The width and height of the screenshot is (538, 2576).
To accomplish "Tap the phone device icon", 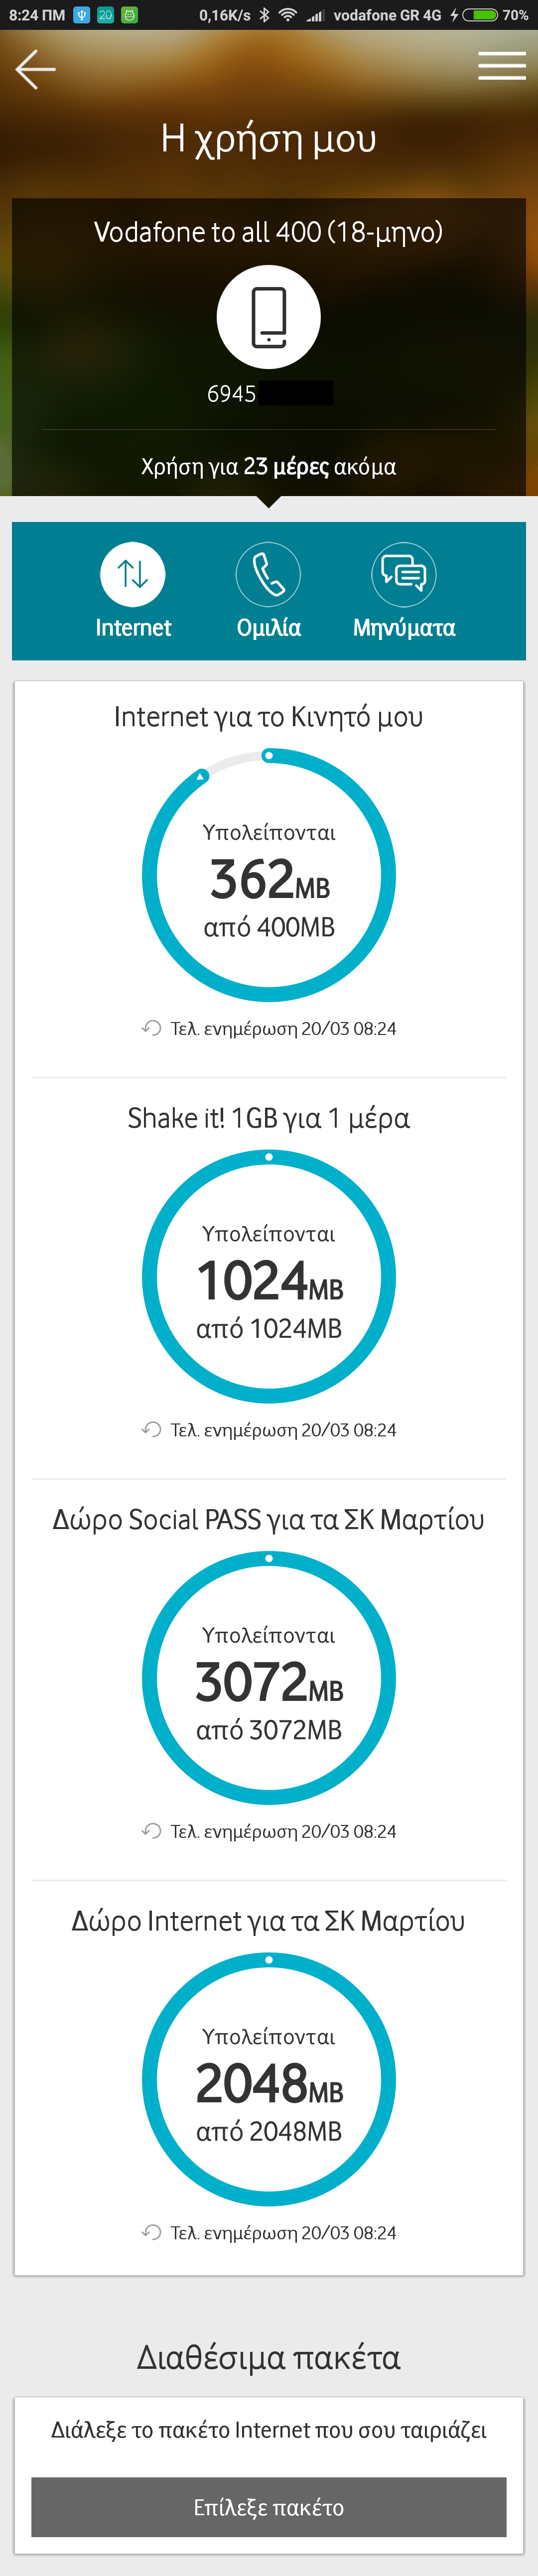I will click(x=268, y=316).
